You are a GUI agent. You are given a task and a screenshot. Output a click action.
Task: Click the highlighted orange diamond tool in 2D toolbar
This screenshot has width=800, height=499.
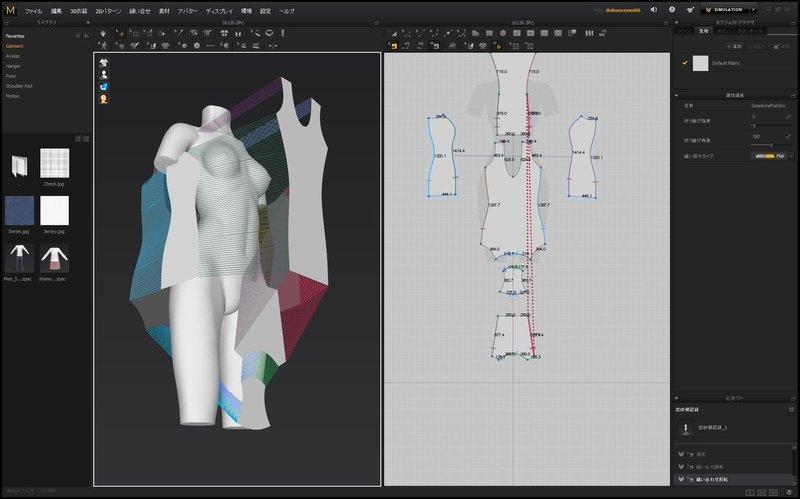(x=498, y=45)
